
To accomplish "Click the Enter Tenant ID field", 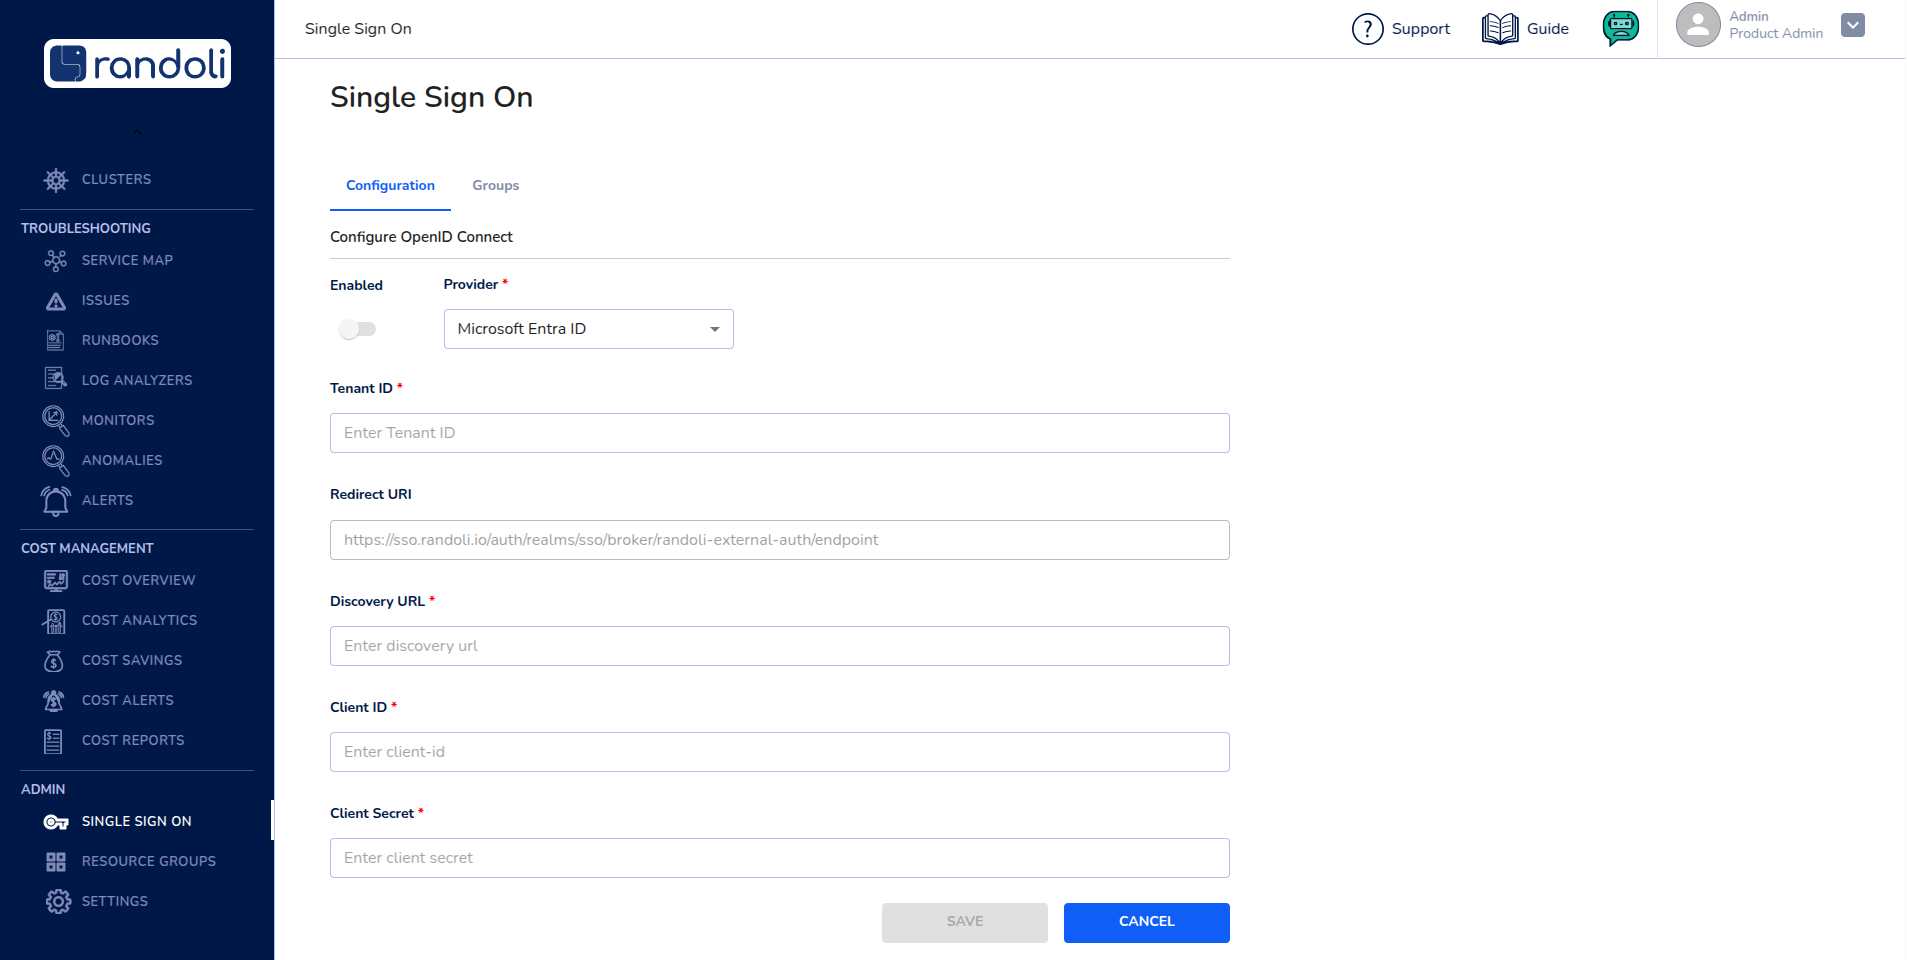I will [779, 433].
